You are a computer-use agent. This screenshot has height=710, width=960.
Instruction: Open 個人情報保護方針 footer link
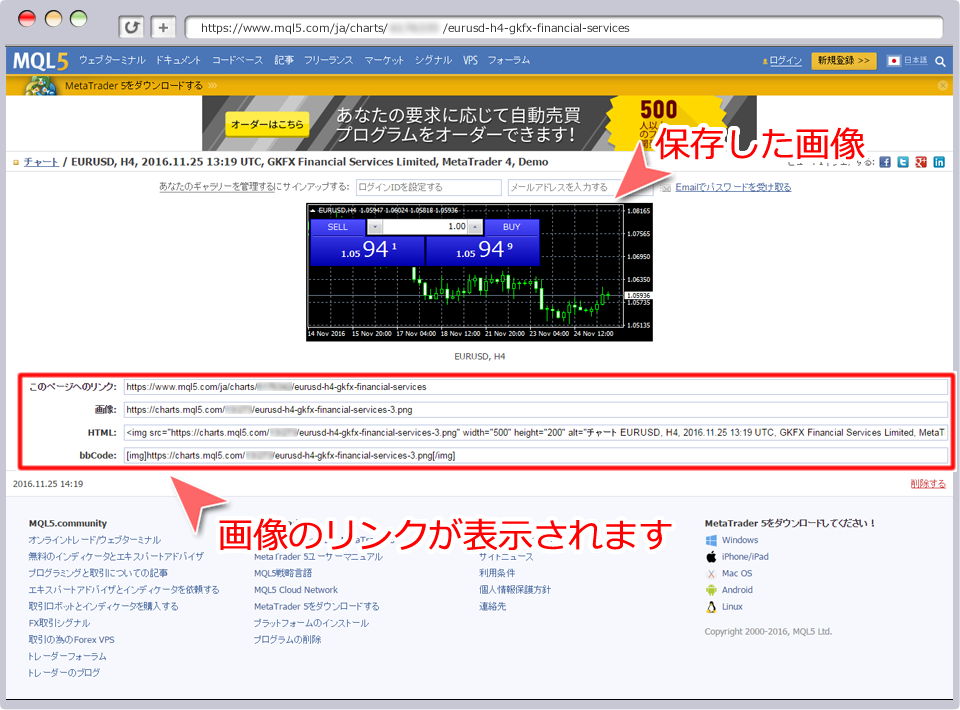point(515,590)
